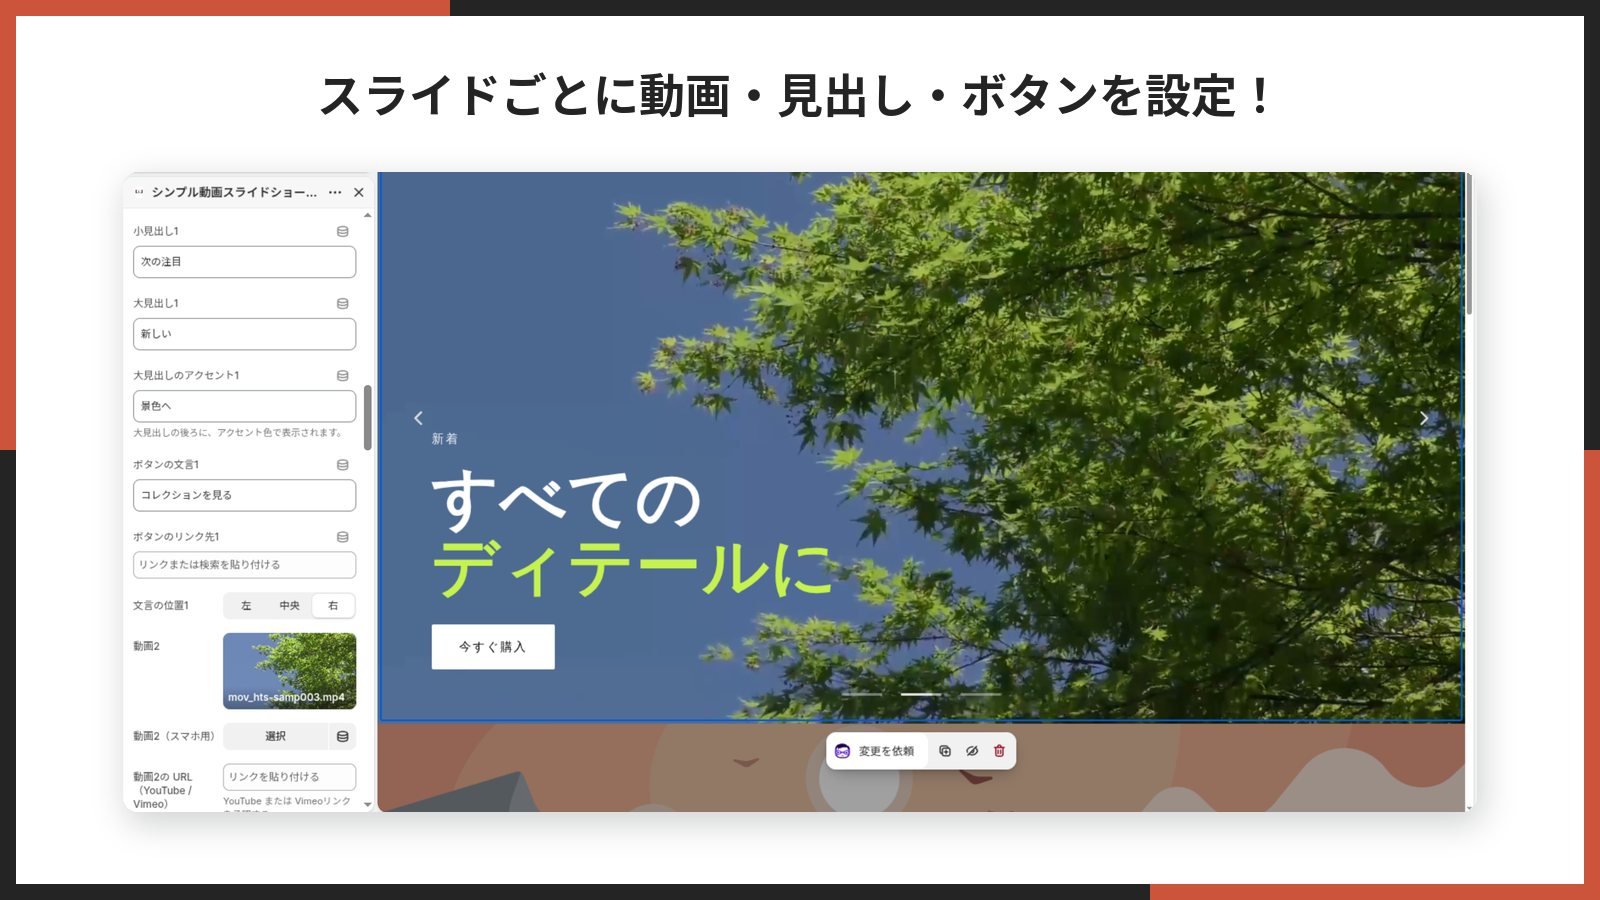Click the 小見出し1 field containing 次の注目
The width and height of the screenshot is (1600, 900).
click(244, 262)
